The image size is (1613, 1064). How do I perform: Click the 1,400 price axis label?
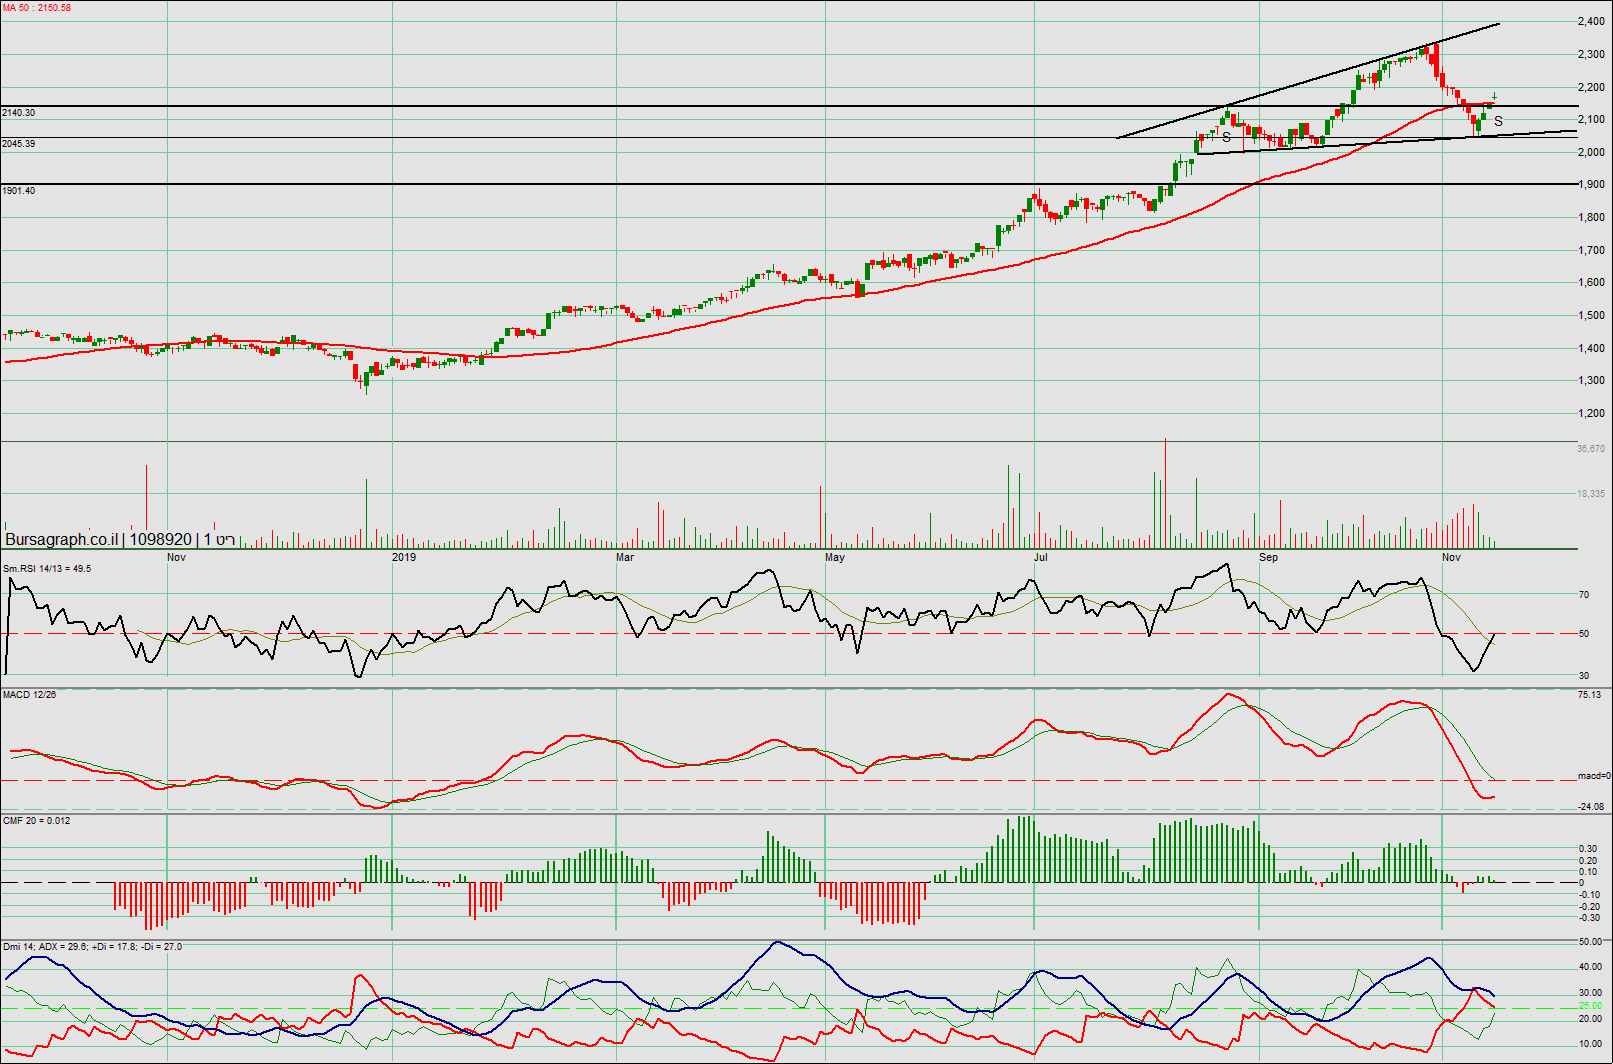1591,348
